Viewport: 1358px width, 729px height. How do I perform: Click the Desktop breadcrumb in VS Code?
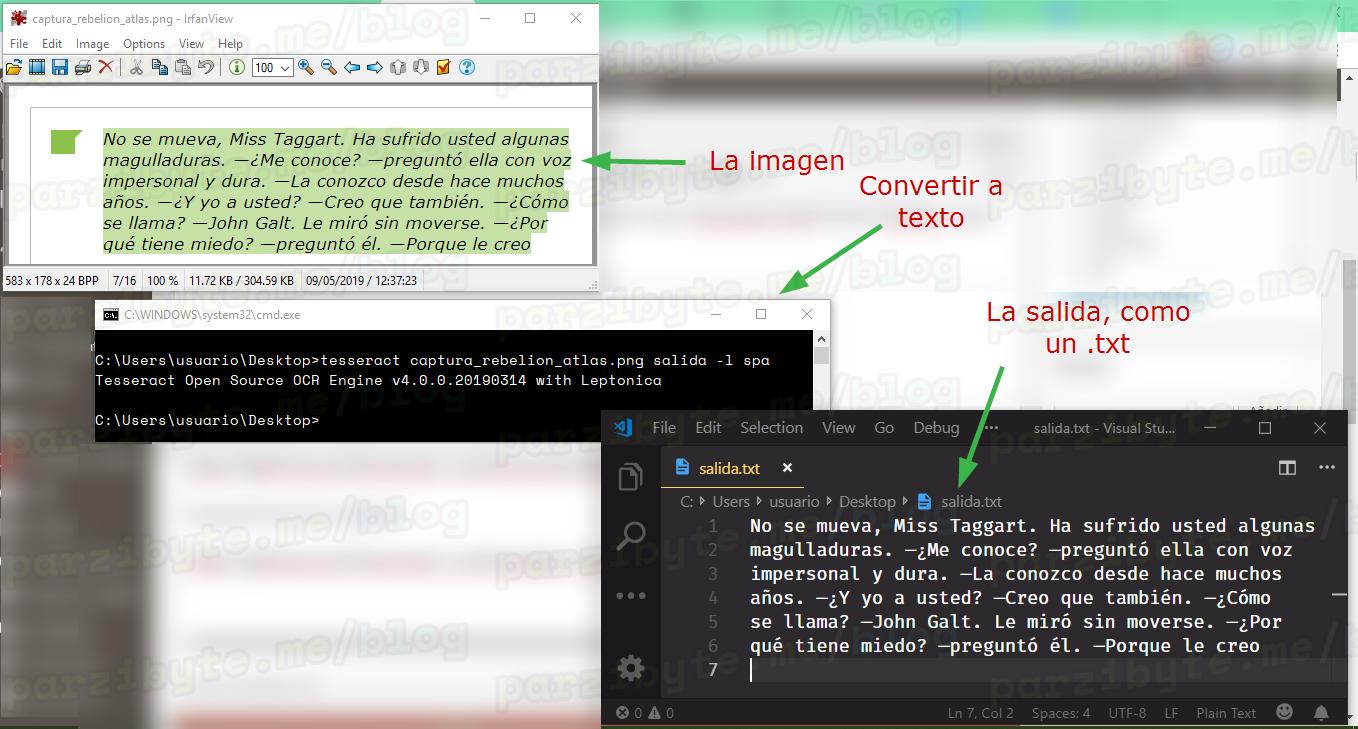point(867,502)
